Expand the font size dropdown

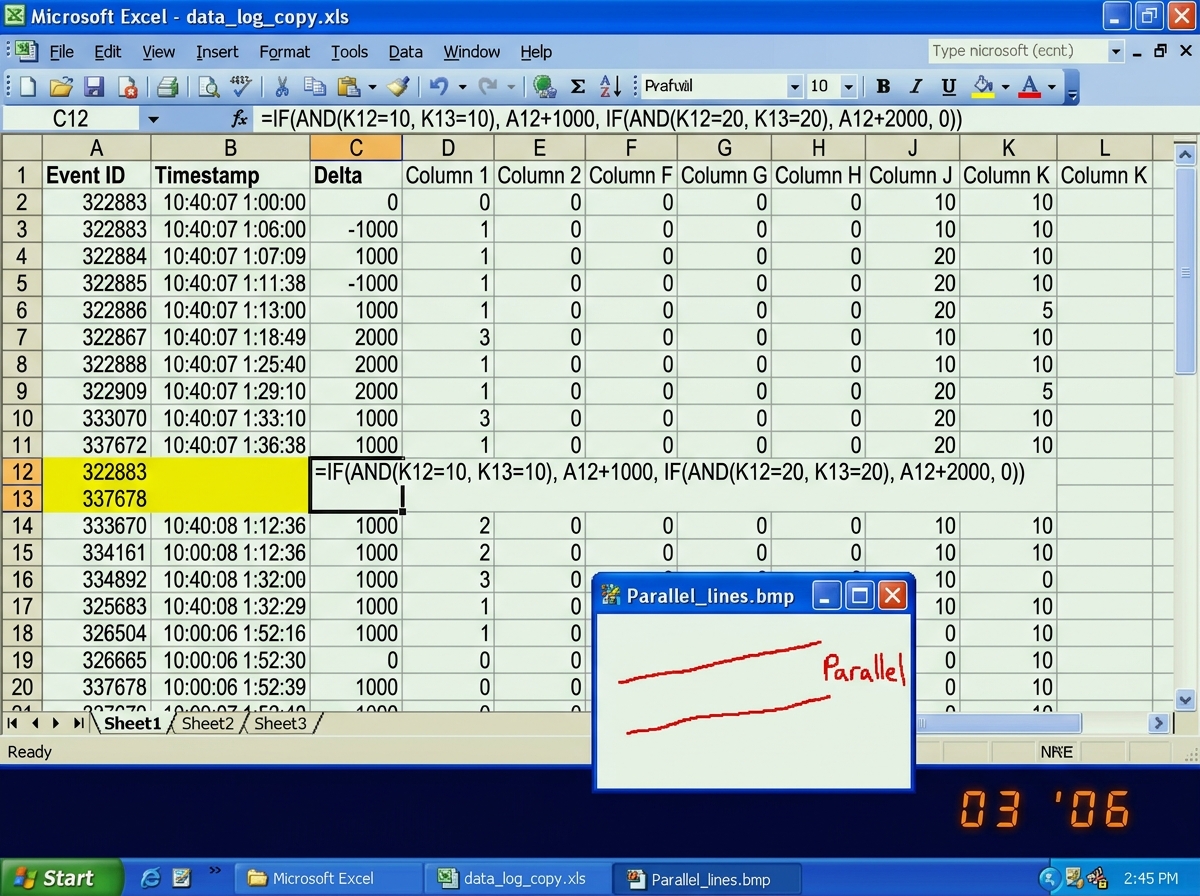click(x=848, y=86)
